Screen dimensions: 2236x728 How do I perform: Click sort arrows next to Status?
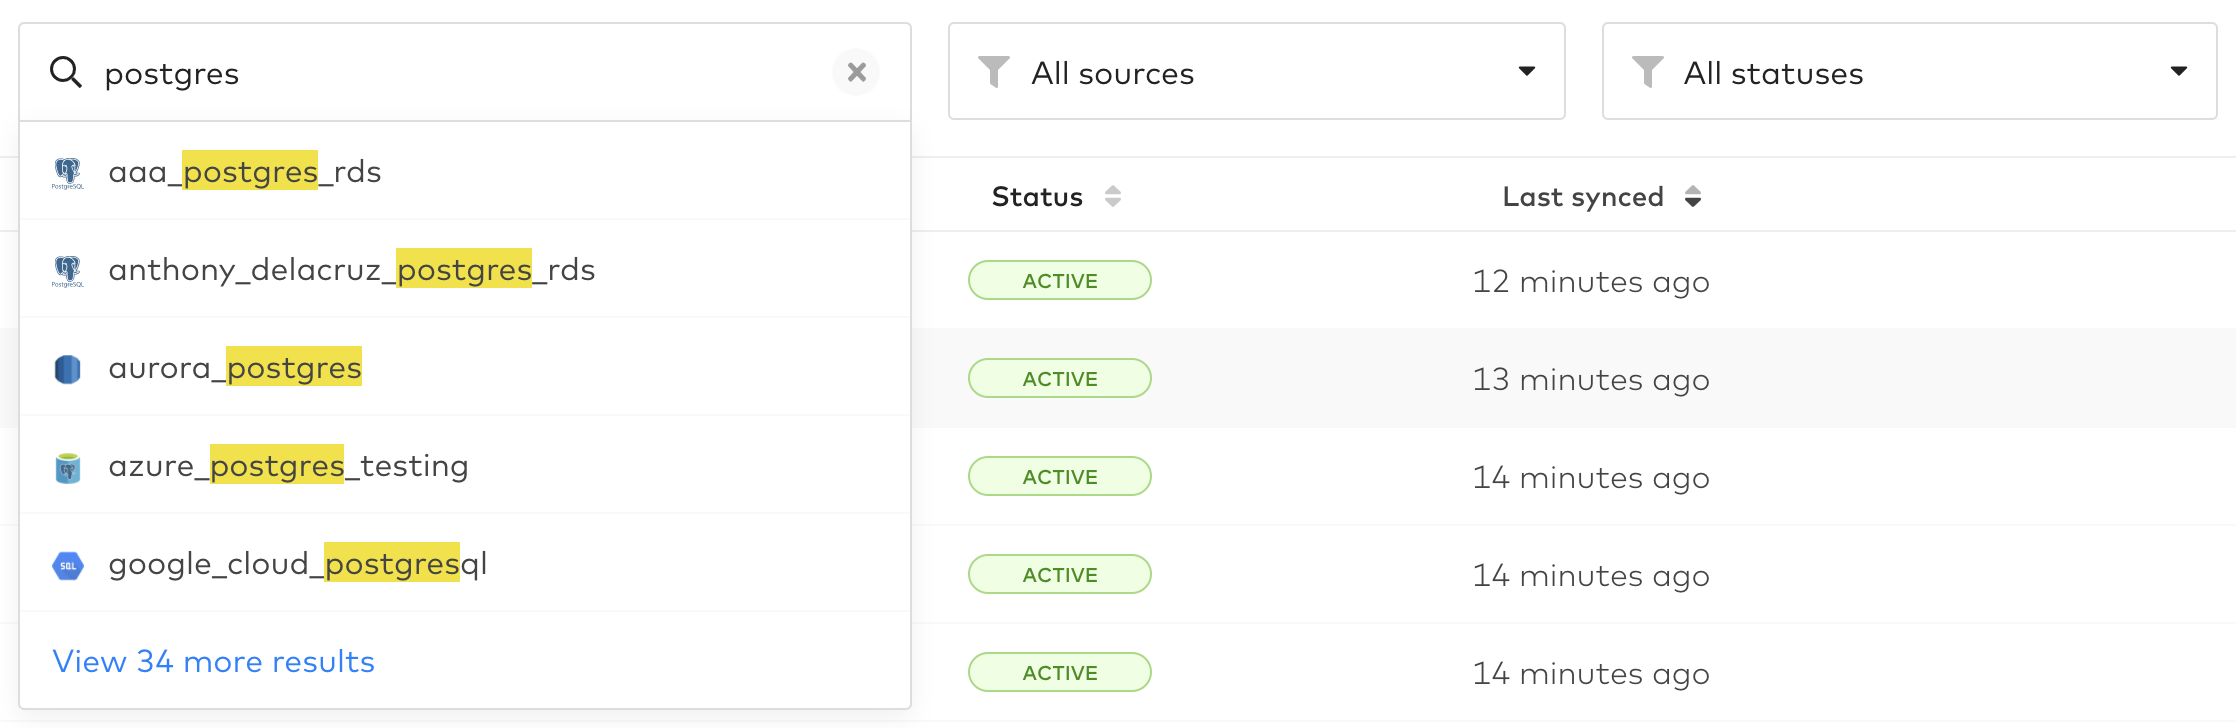[1112, 196]
